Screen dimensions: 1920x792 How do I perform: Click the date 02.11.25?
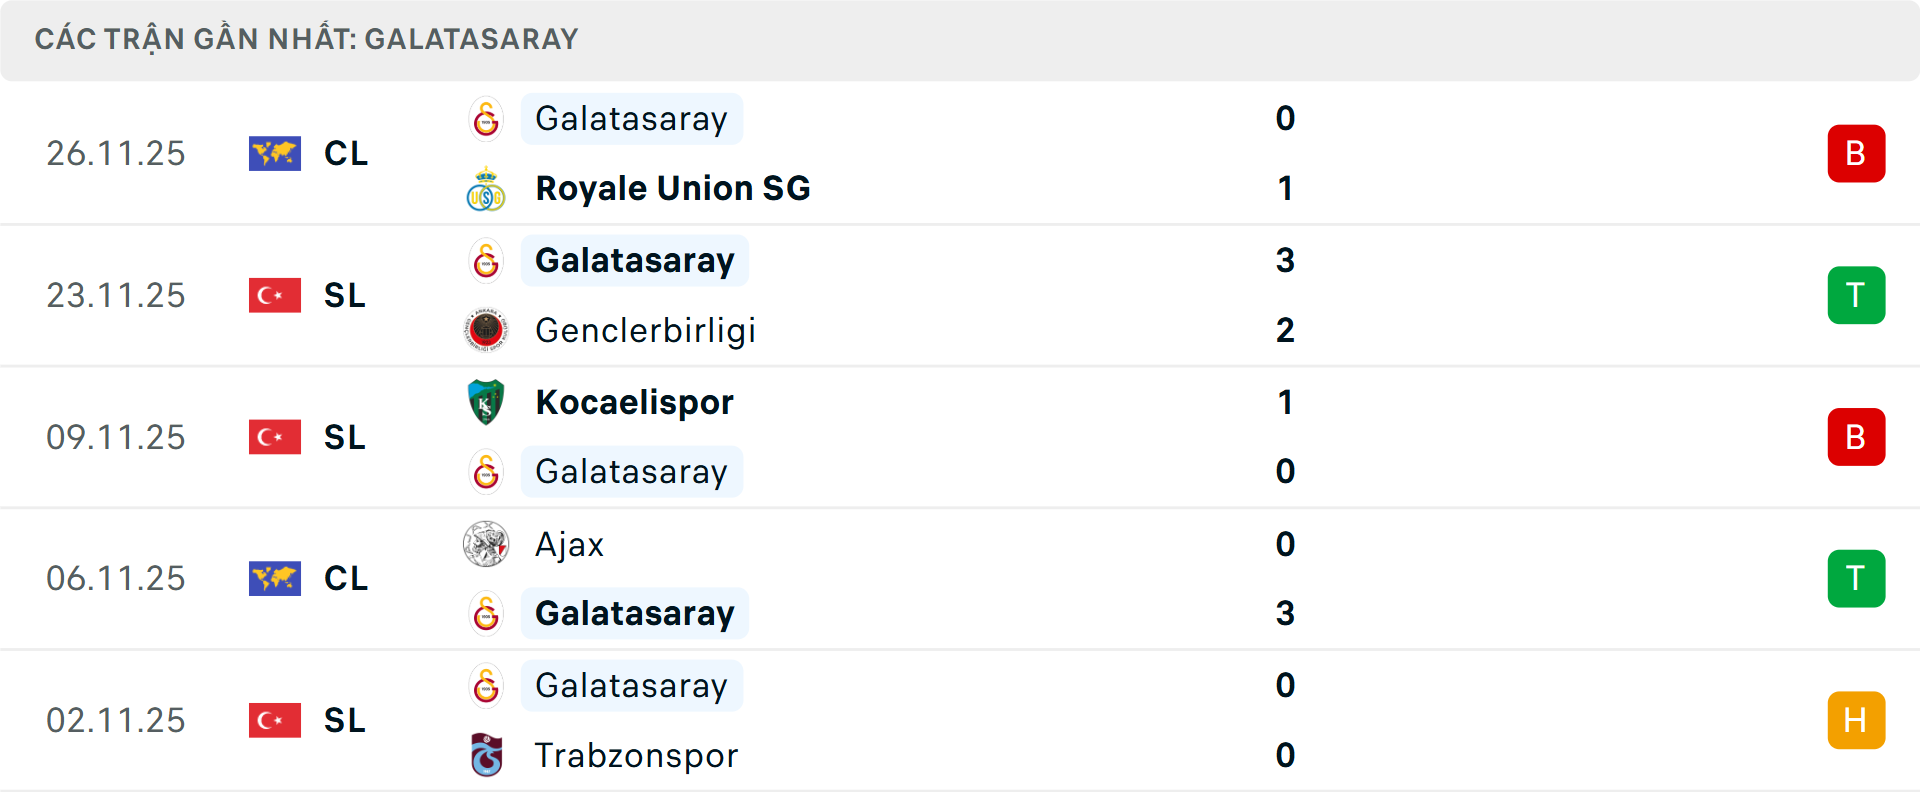coord(116,720)
